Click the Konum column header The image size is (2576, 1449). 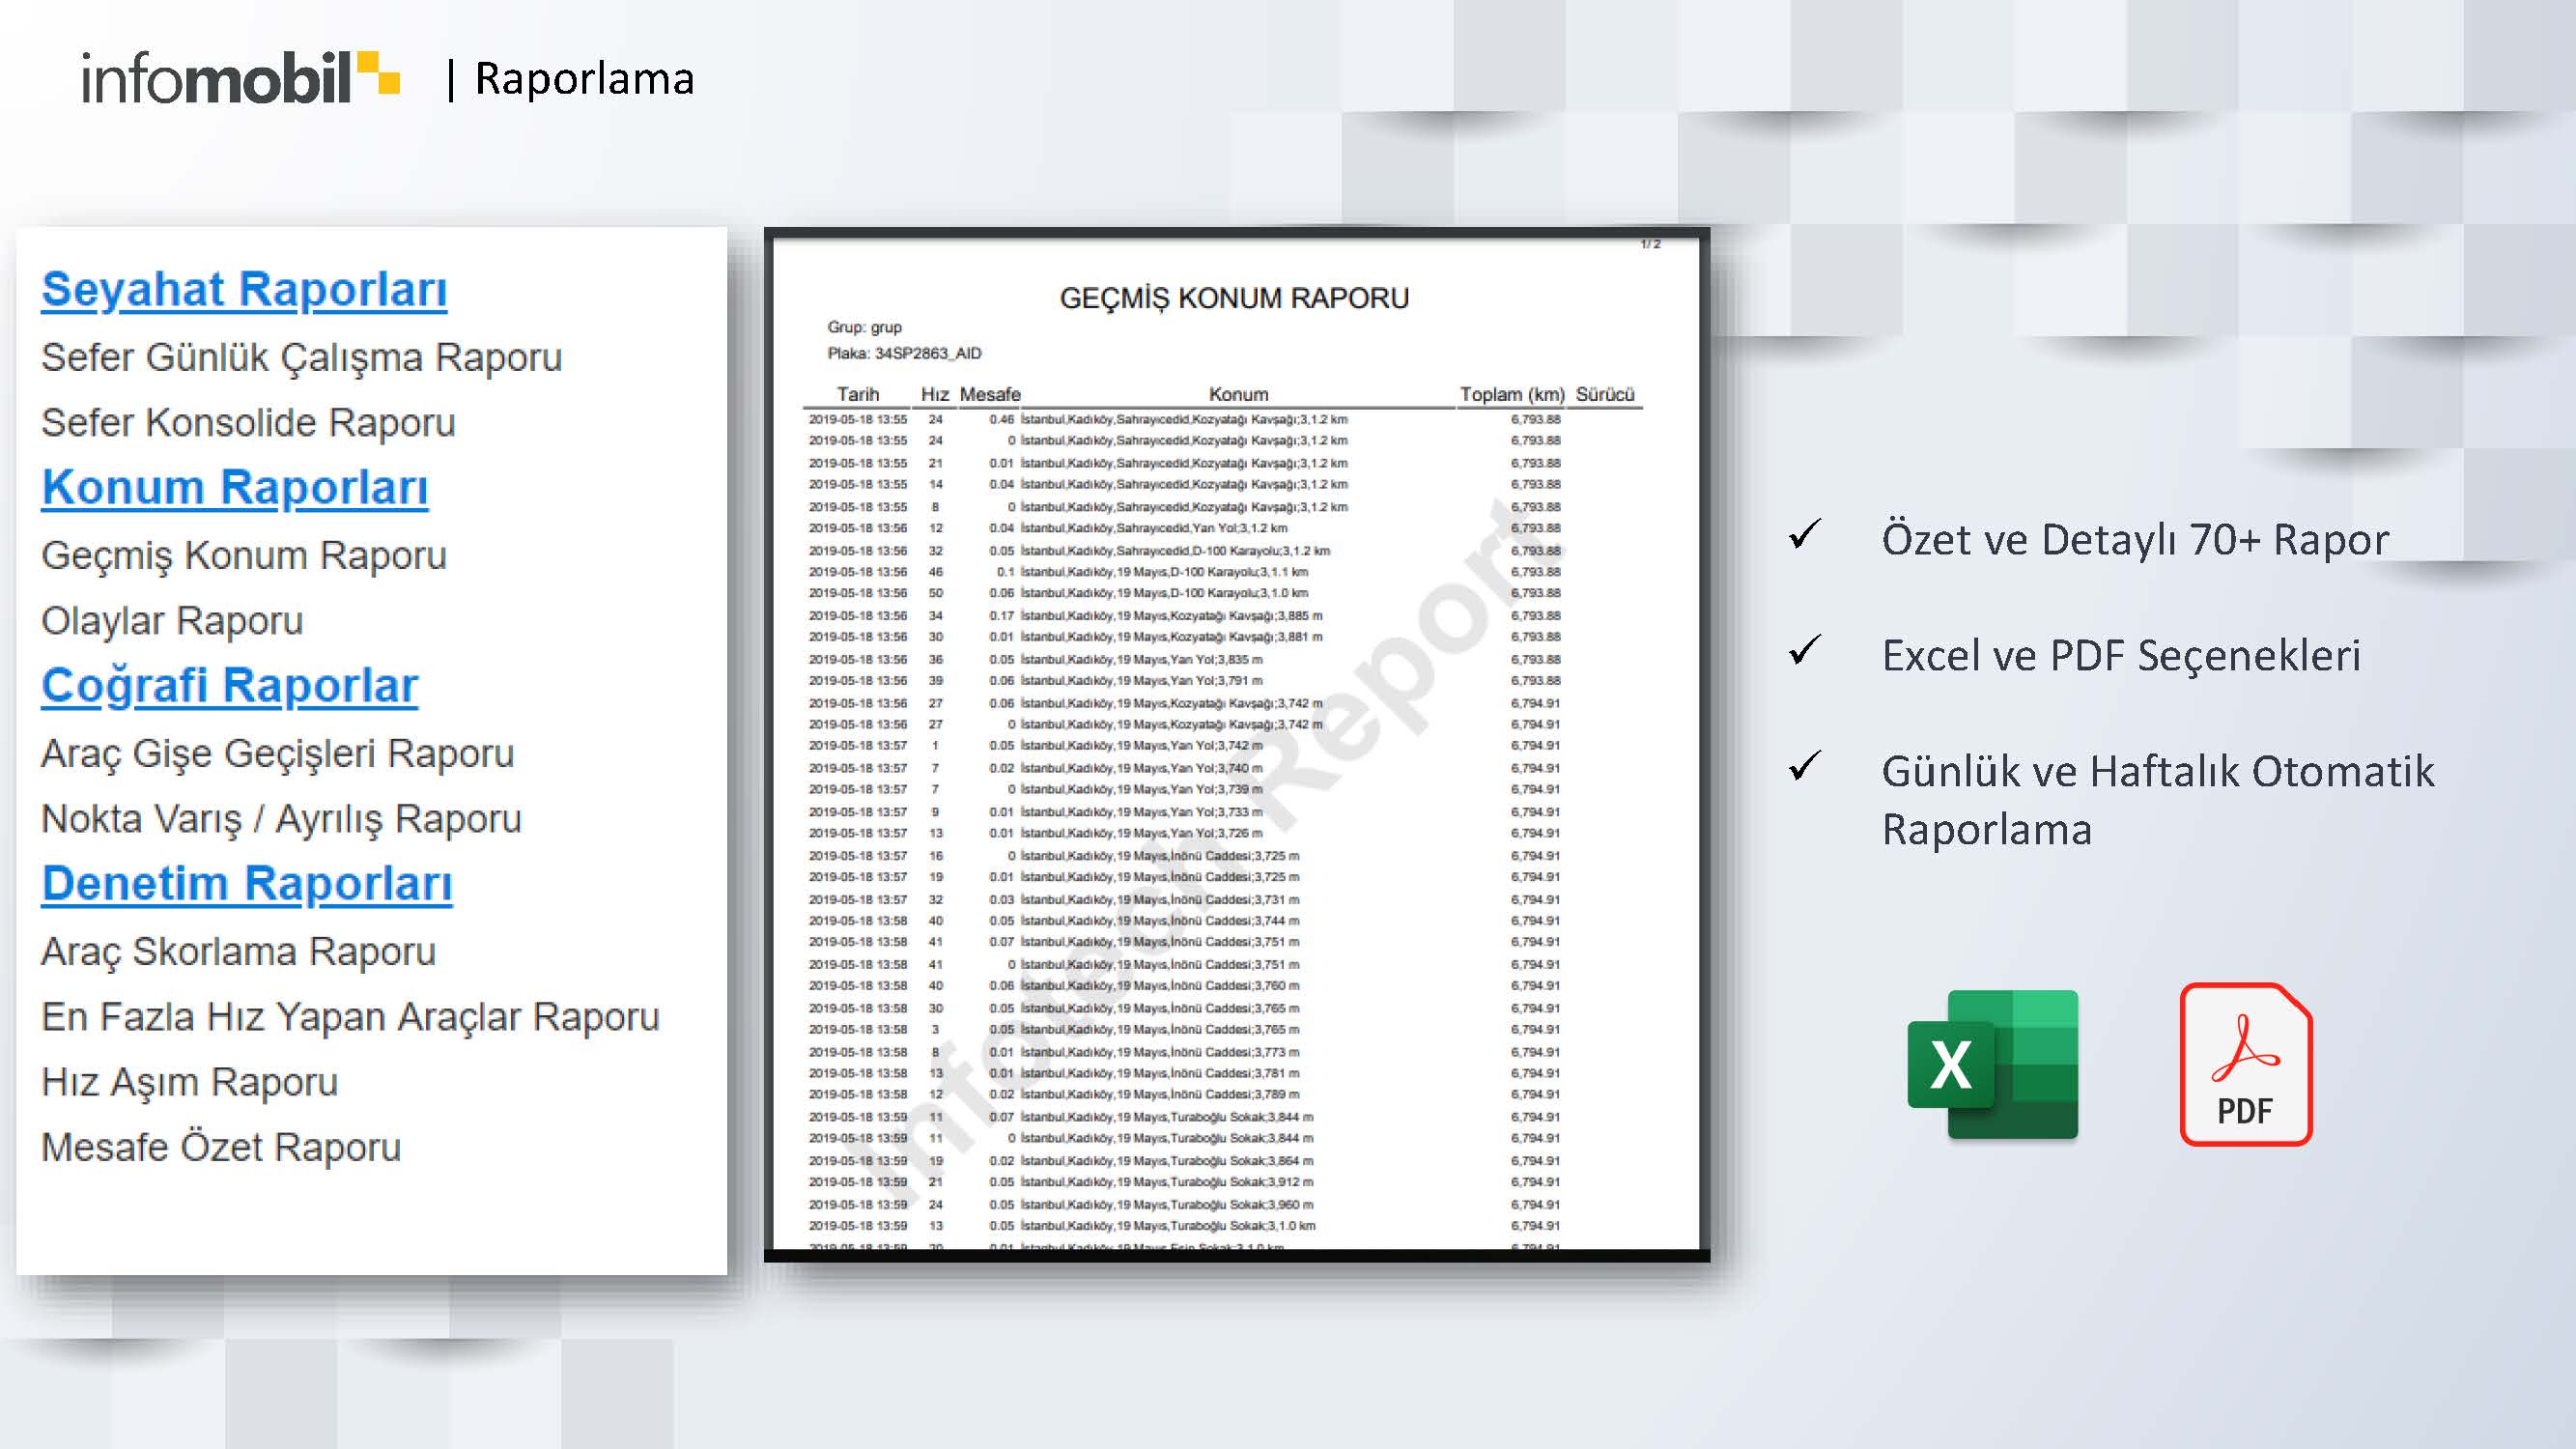(1238, 394)
